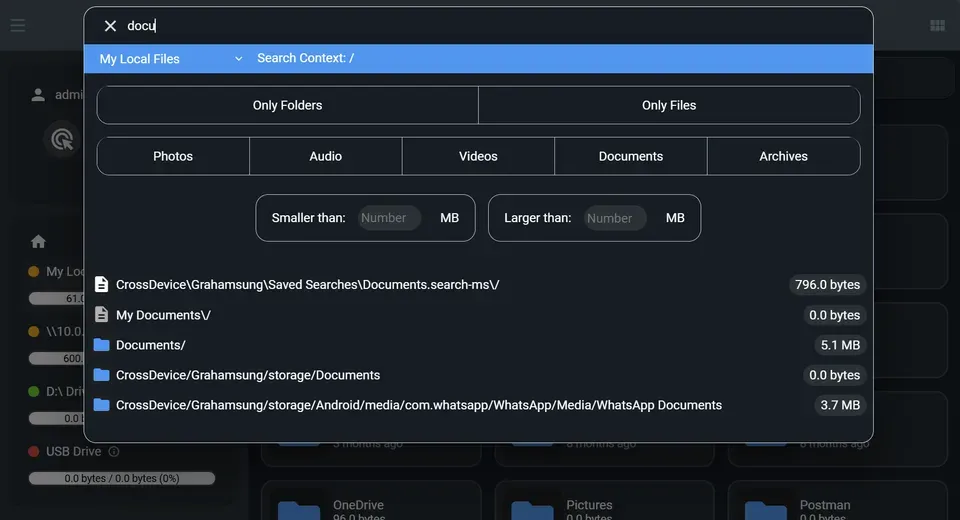Expand the My Local Files dropdown
This screenshot has width=960, height=520.
[170, 59]
